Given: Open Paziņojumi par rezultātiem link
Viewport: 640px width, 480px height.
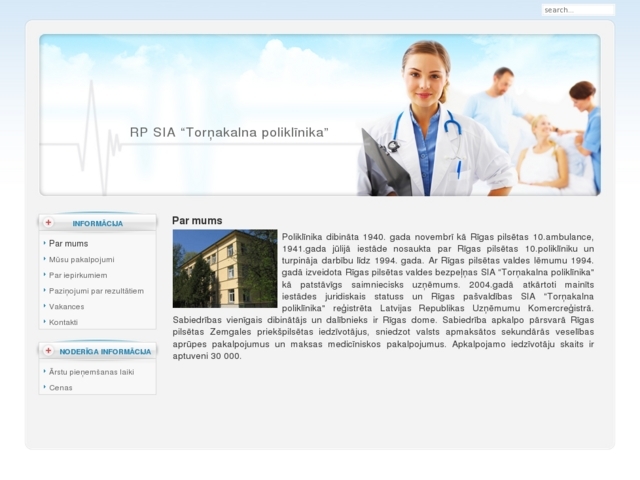Looking at the screenshot, I should pos(96,291).
